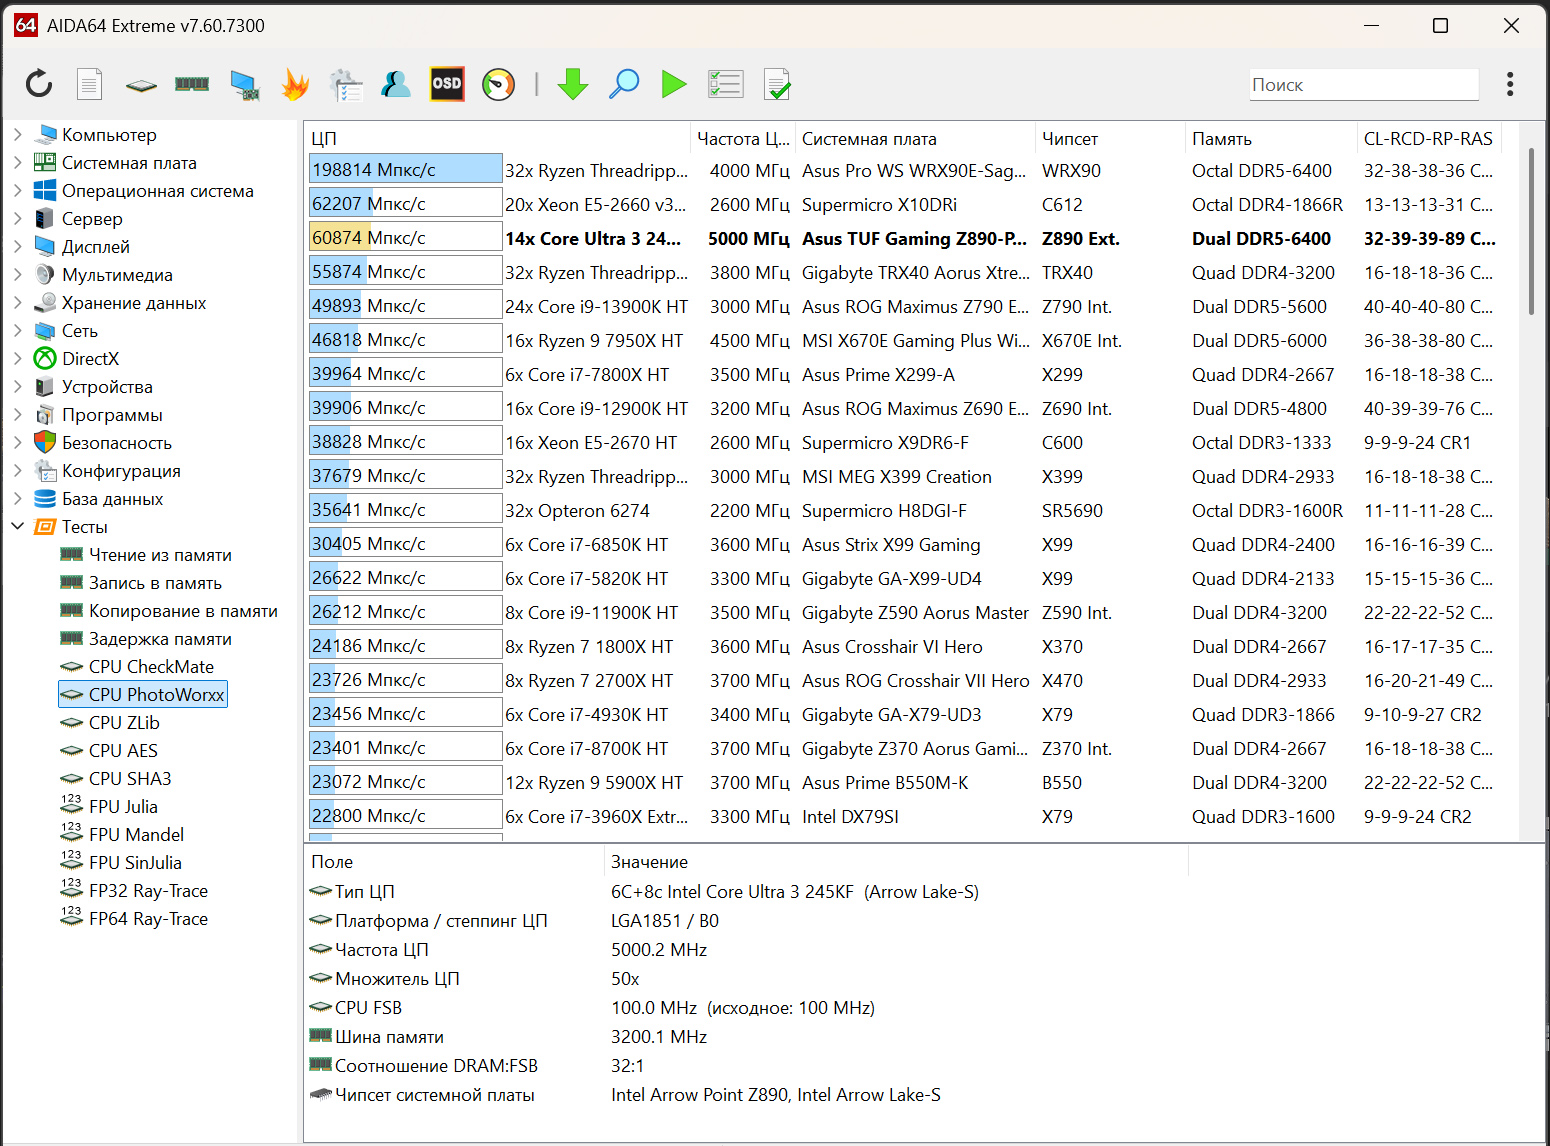Click the Поле column header
Image resolution: width=1550 pixels, height=1146 pixels.
[455, 861]
